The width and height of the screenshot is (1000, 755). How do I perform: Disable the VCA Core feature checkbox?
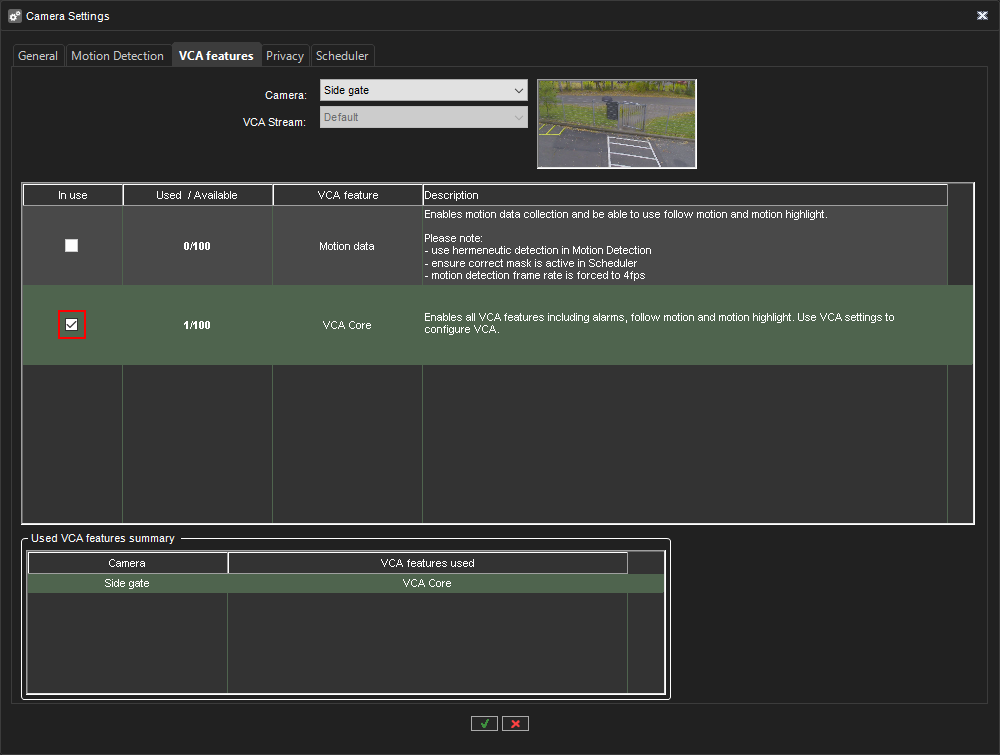[71, 324]
